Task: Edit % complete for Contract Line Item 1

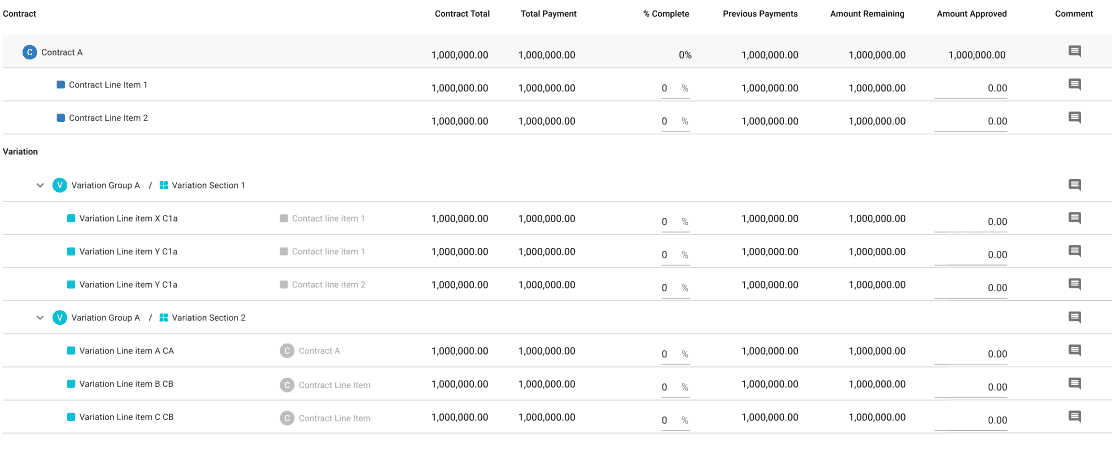Action: click(666, 88)
